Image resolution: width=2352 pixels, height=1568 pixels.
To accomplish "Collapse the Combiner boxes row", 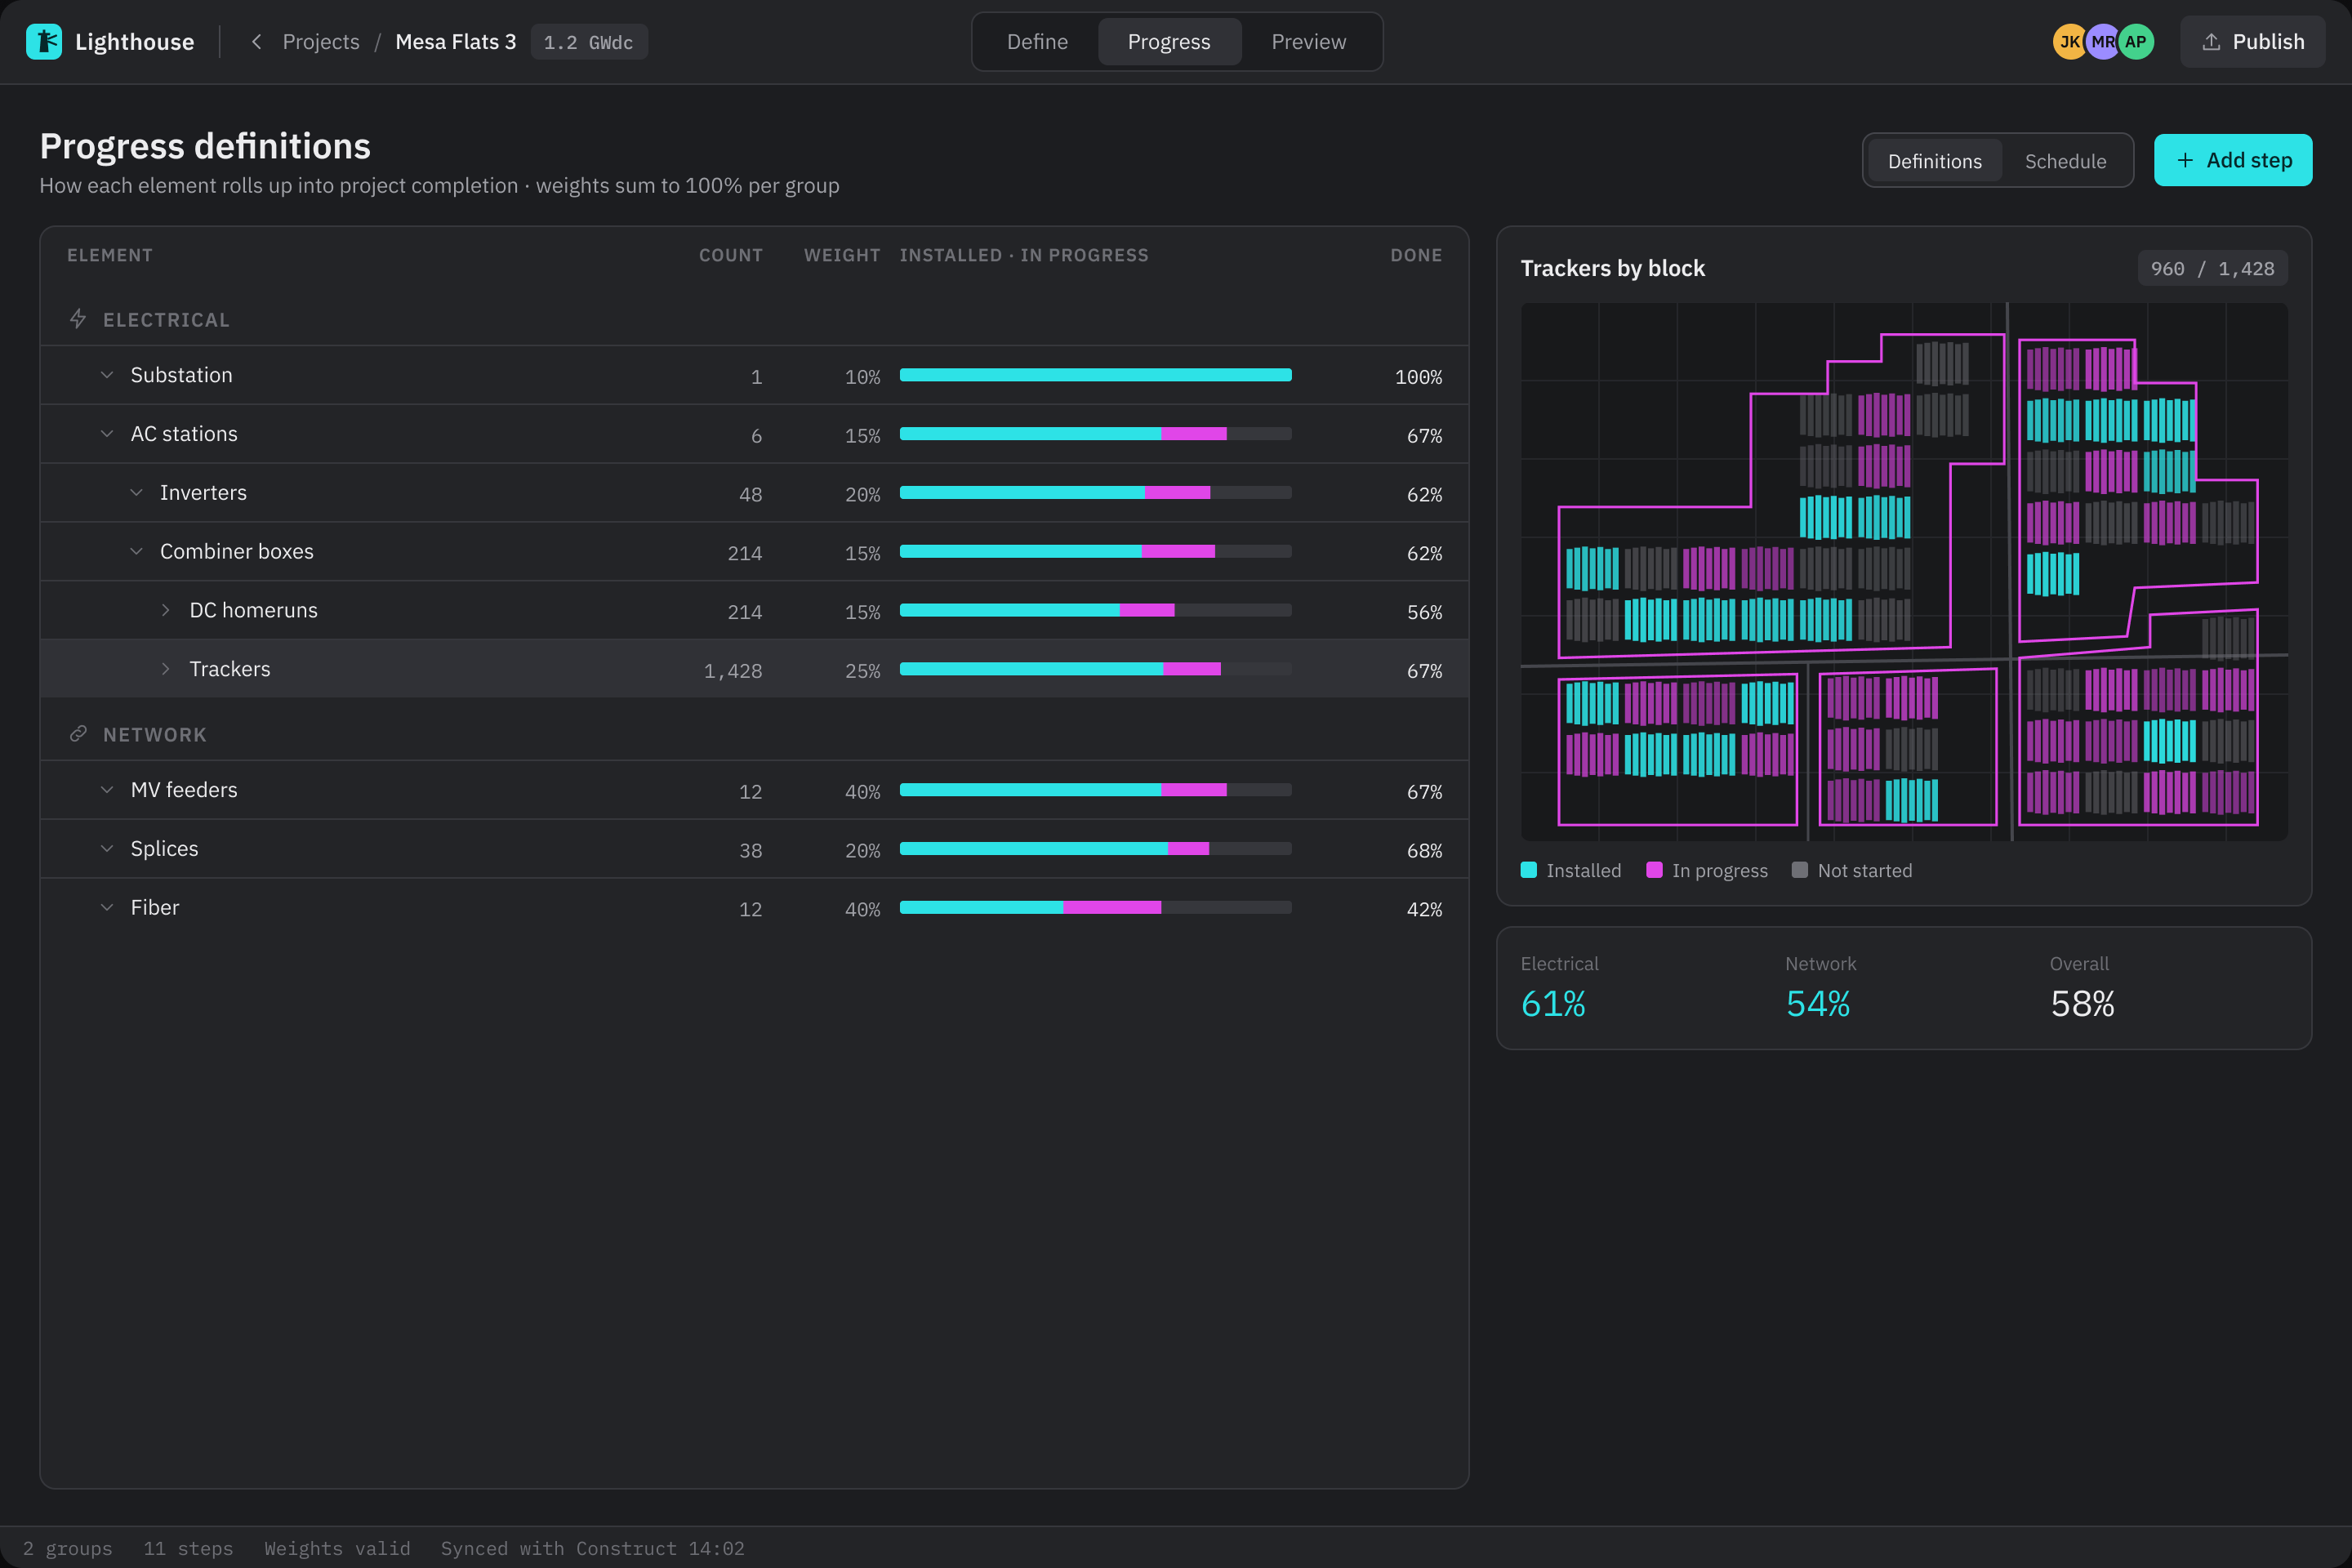I will [x=137, y=551].
